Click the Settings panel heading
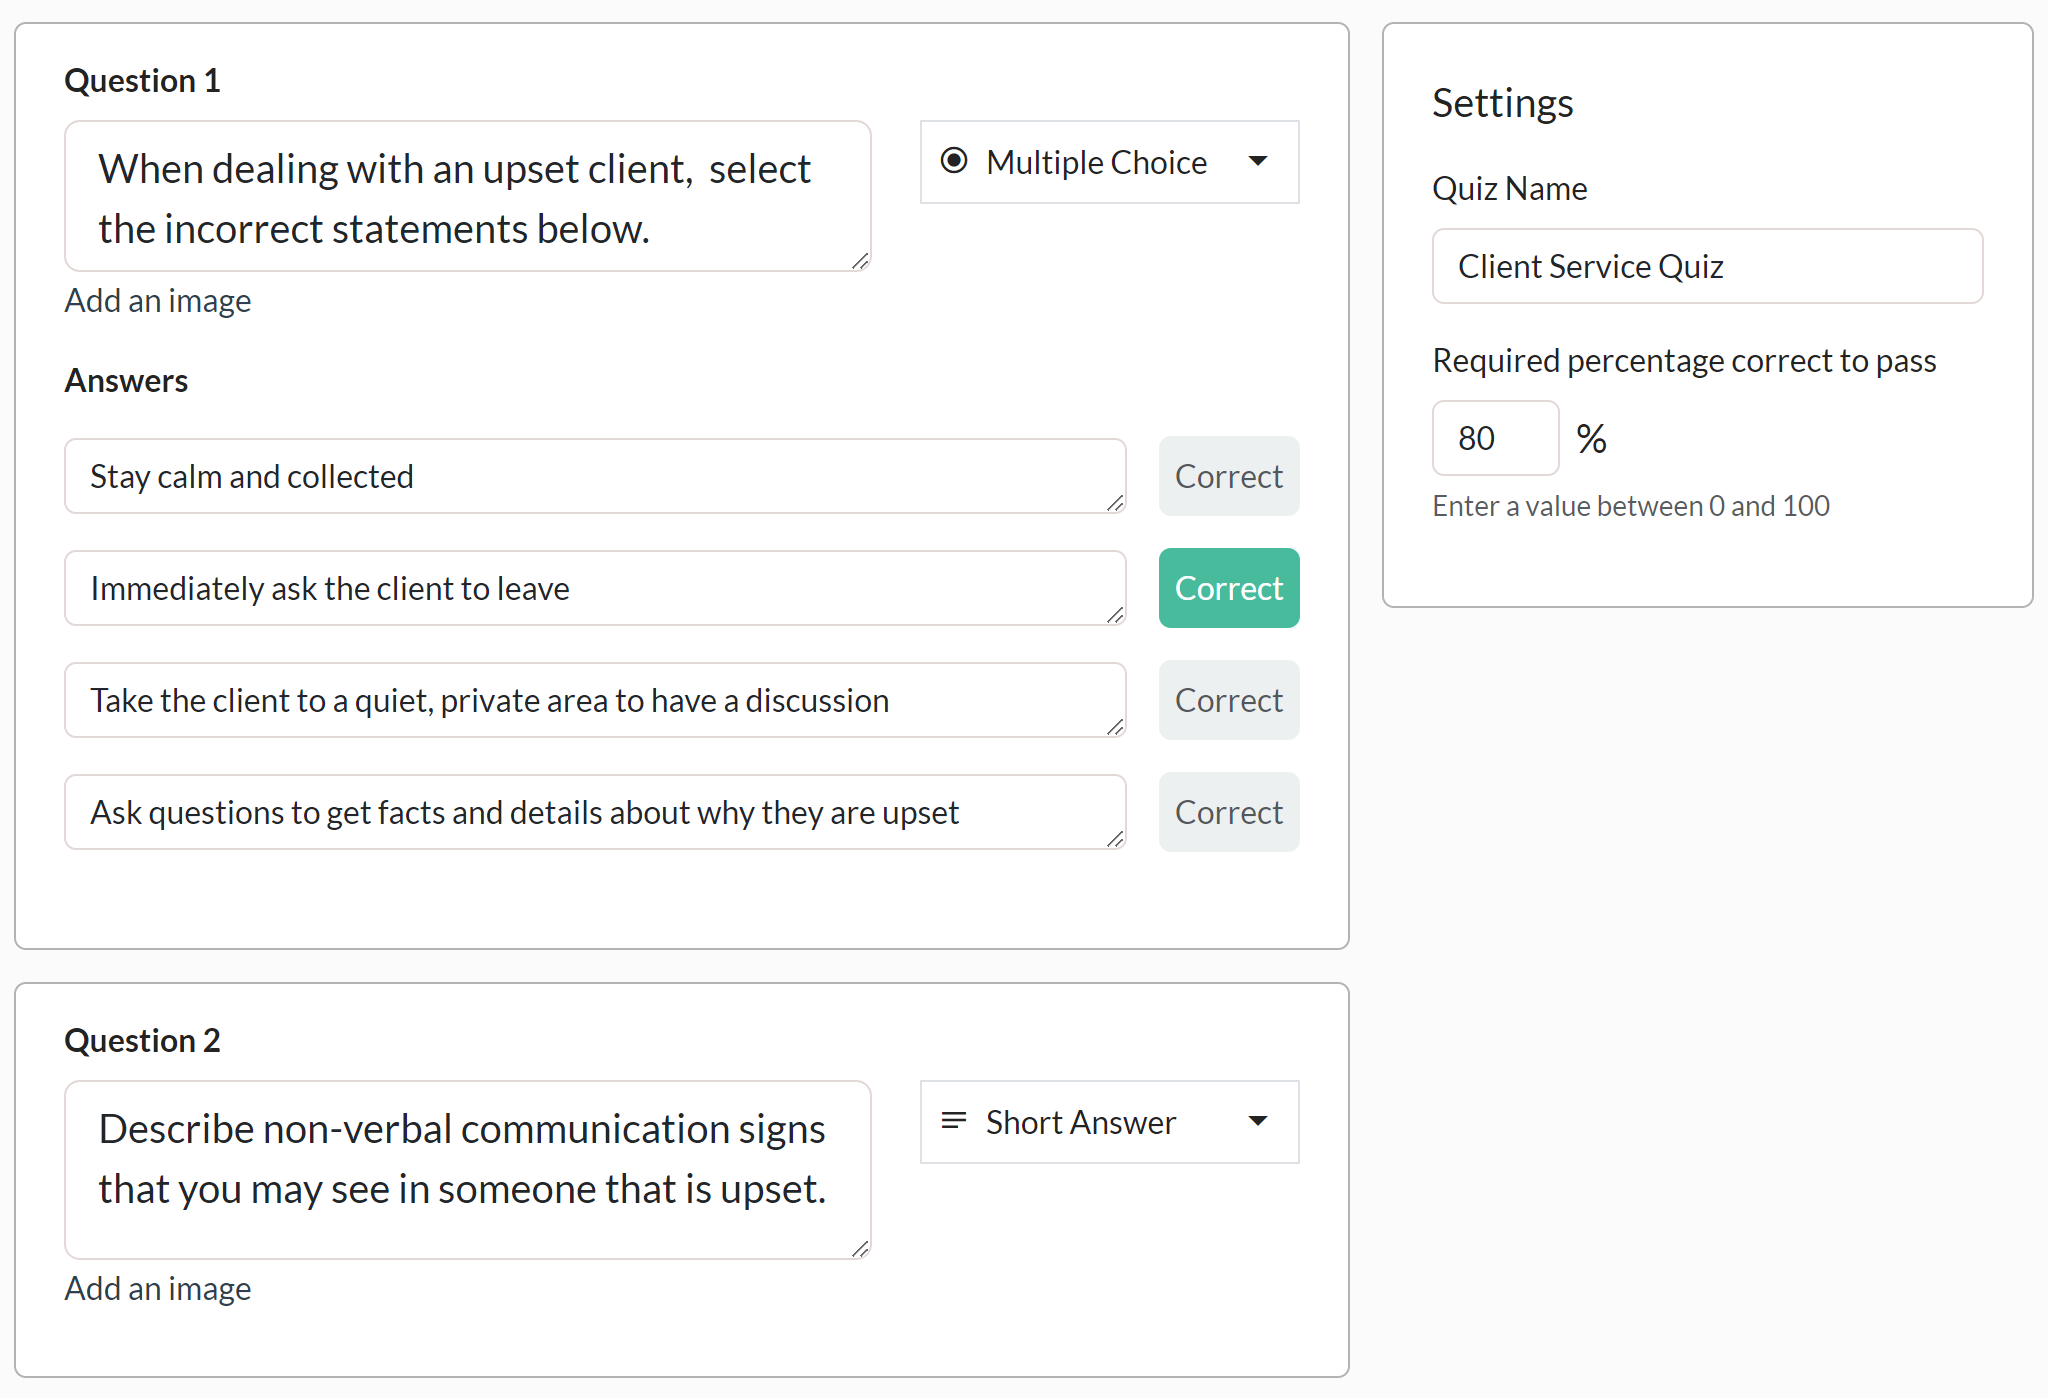Screen dimensions: 2048x1398 coord(1503,102)
